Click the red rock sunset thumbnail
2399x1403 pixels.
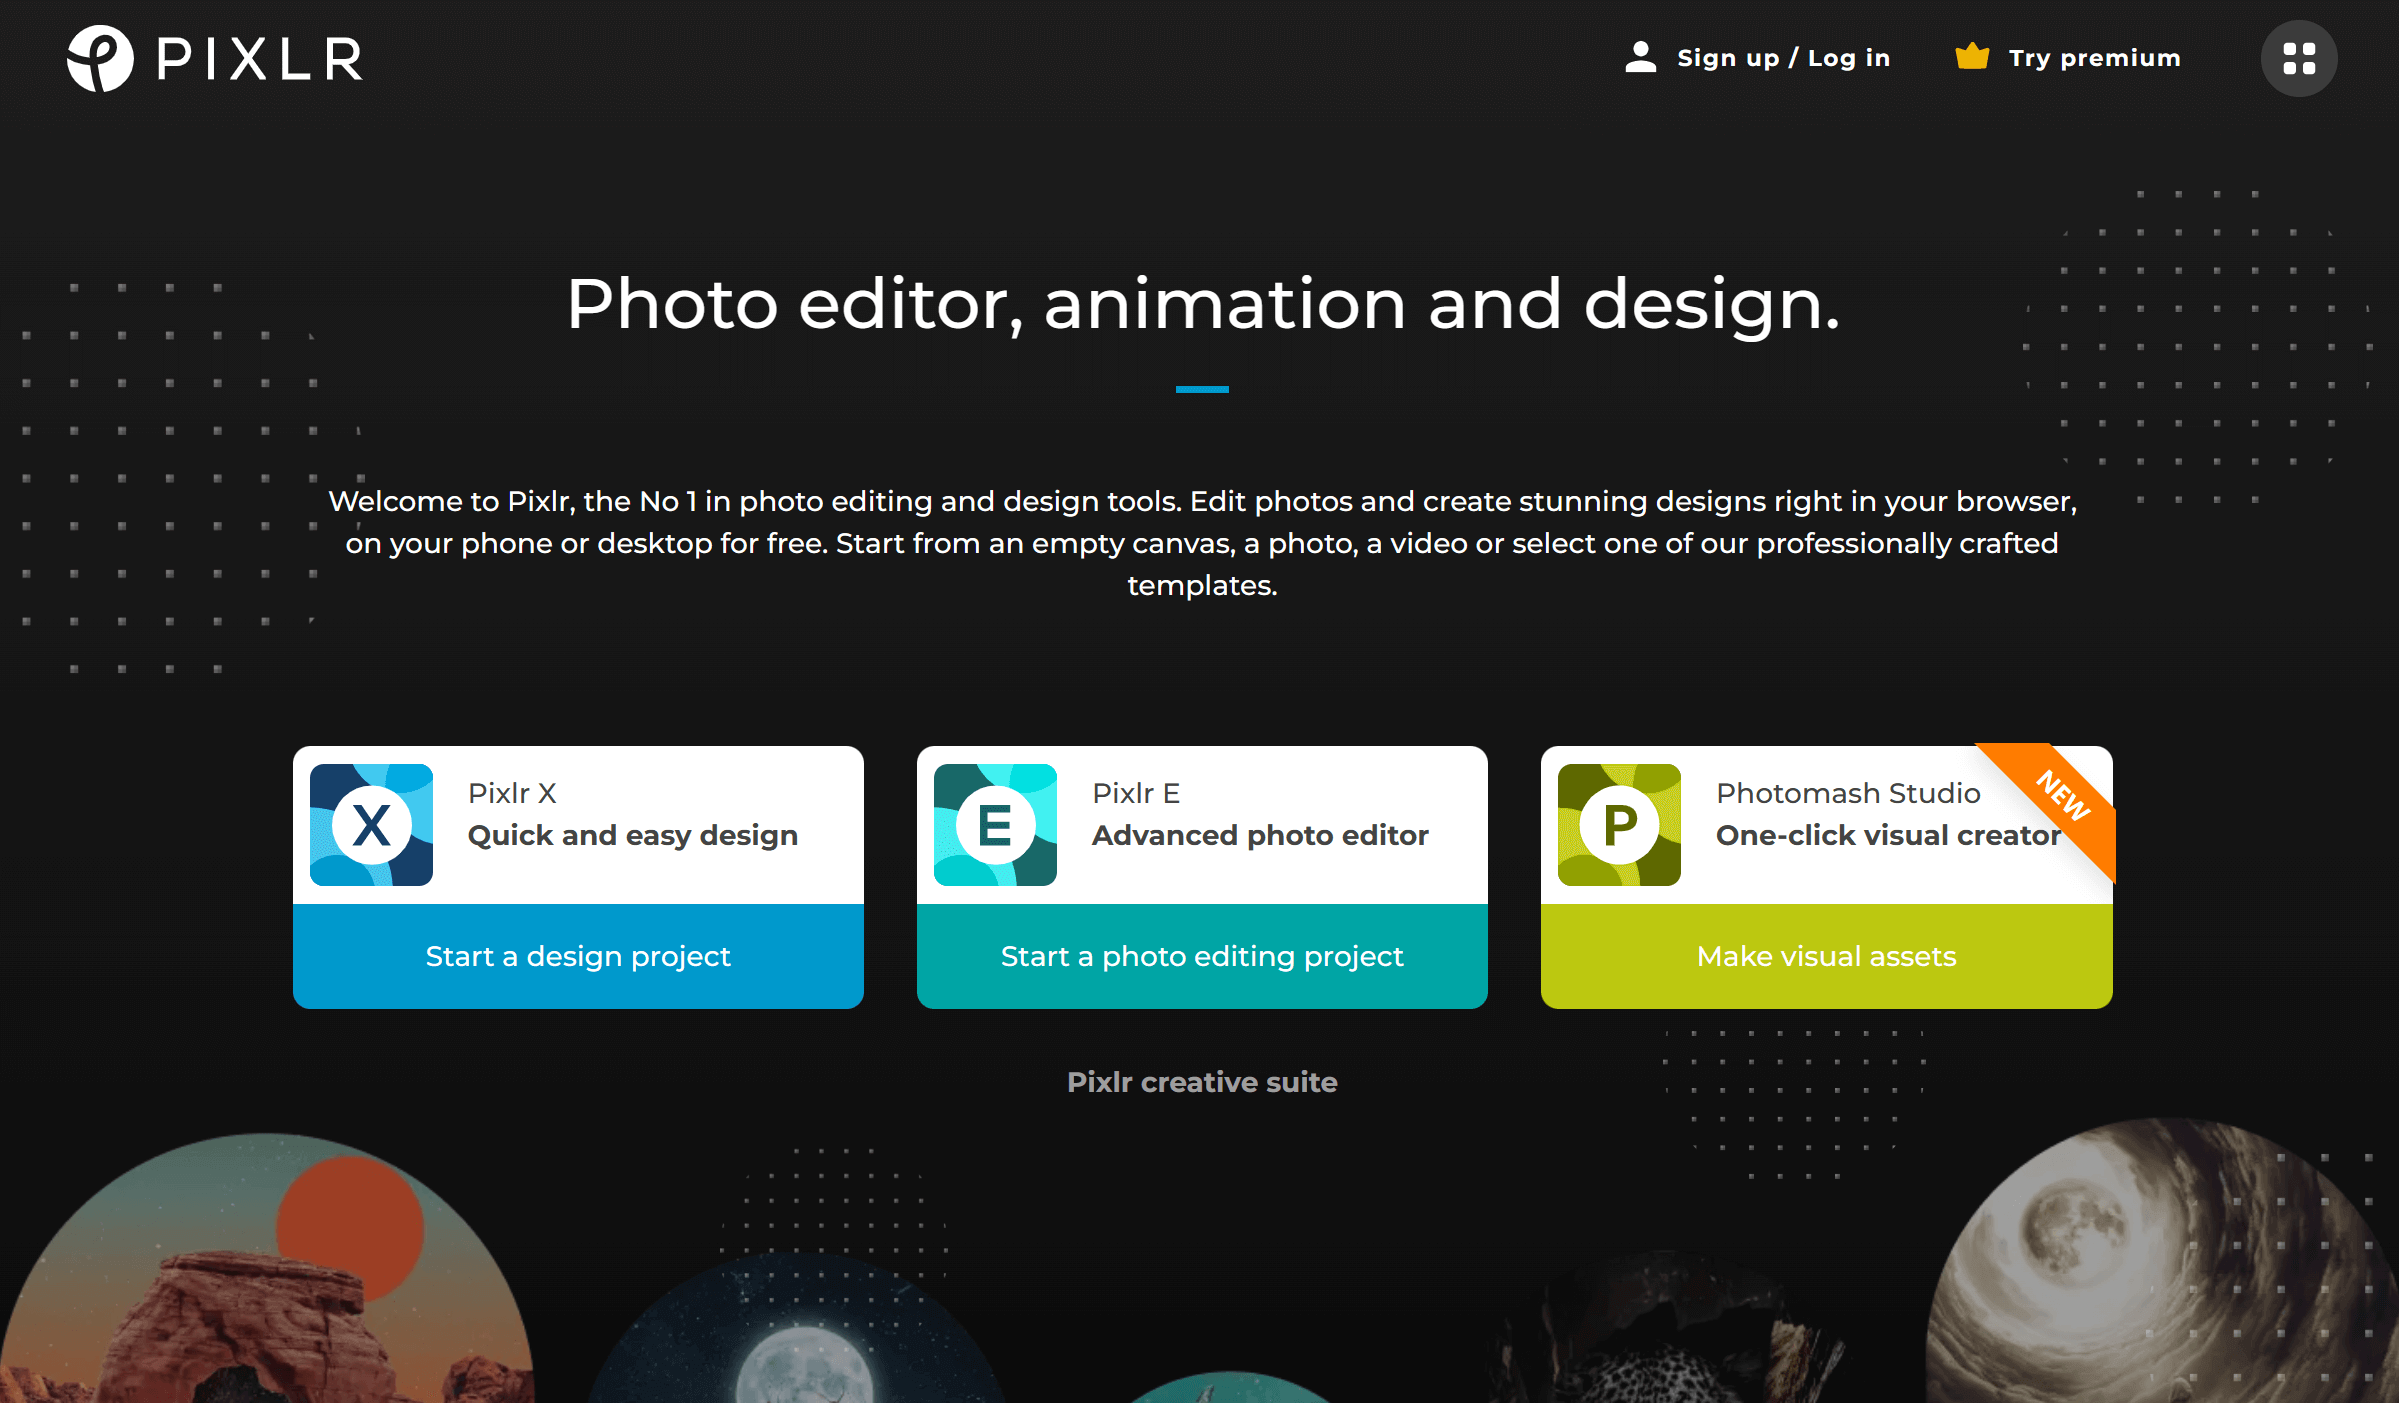coord(266,1268)
